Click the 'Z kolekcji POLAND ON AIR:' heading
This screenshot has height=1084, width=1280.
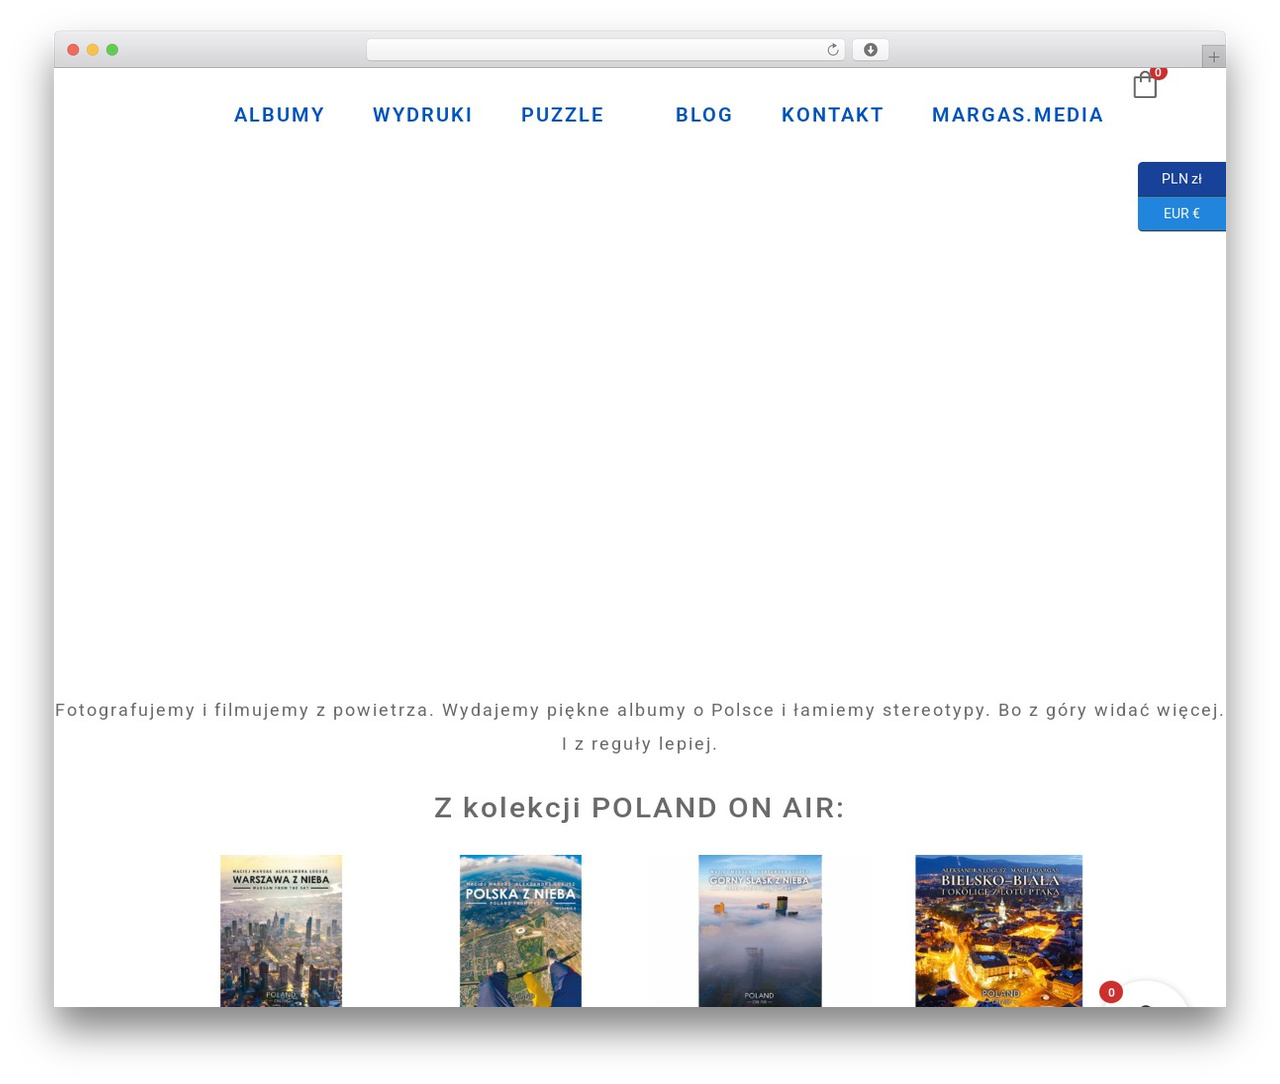[640, 808]
